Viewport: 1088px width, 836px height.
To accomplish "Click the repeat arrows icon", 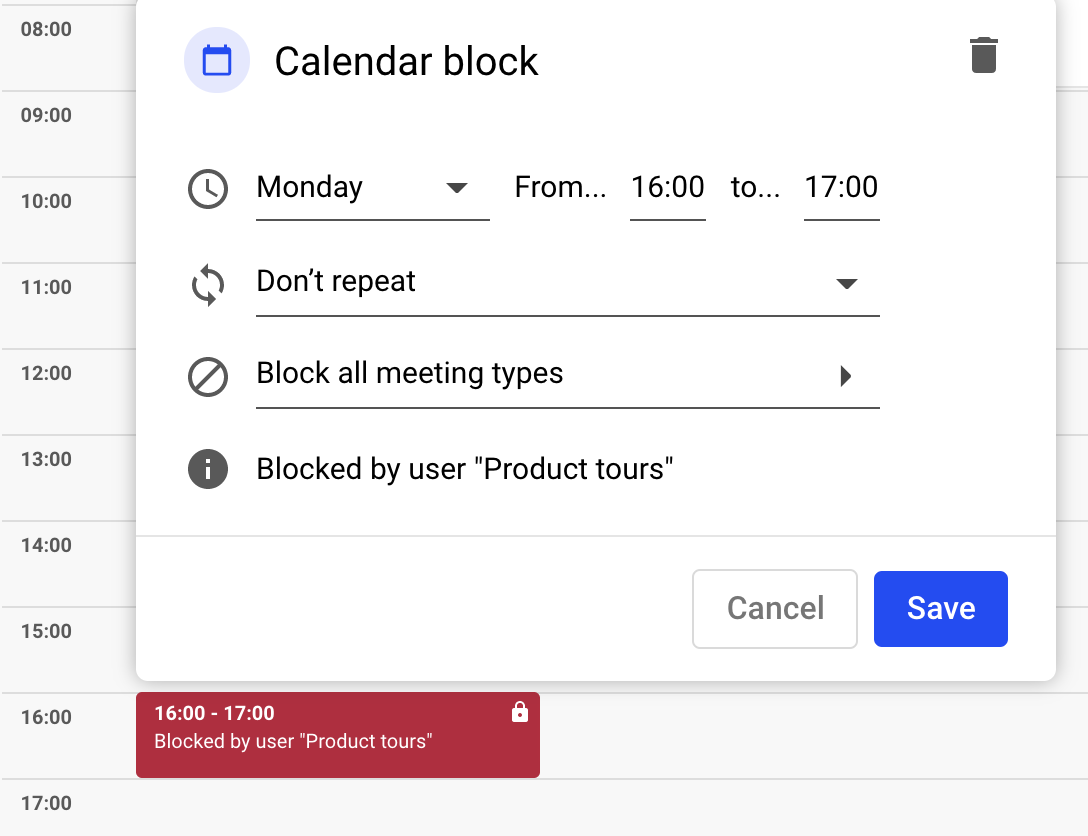I will click(x=208, y=284).
